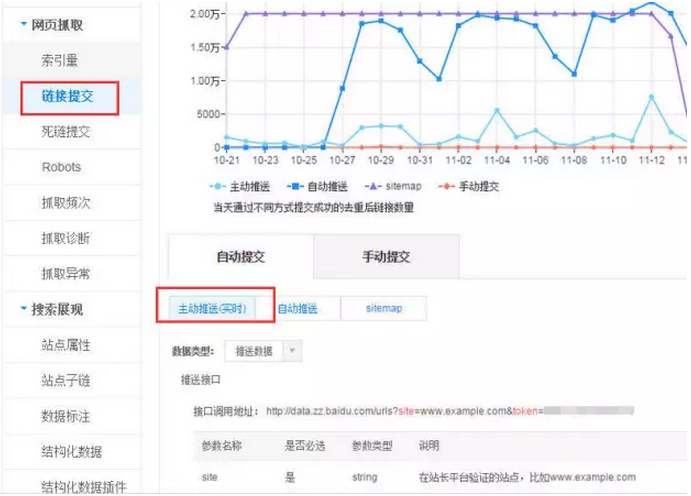Open 索引量 in the sidebar

59,60
